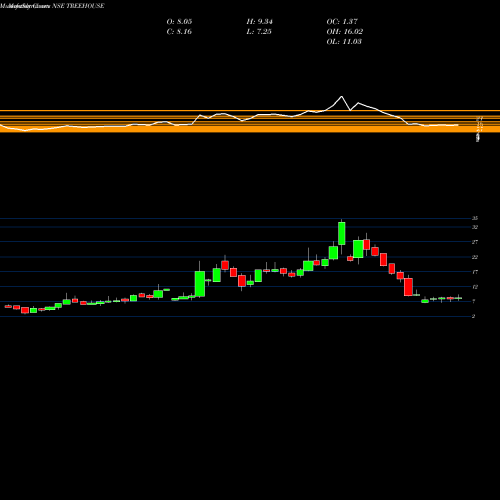Click the price axis label 17
The width and height of the screenshot is (500, 500).
click(x=475, y=272)
